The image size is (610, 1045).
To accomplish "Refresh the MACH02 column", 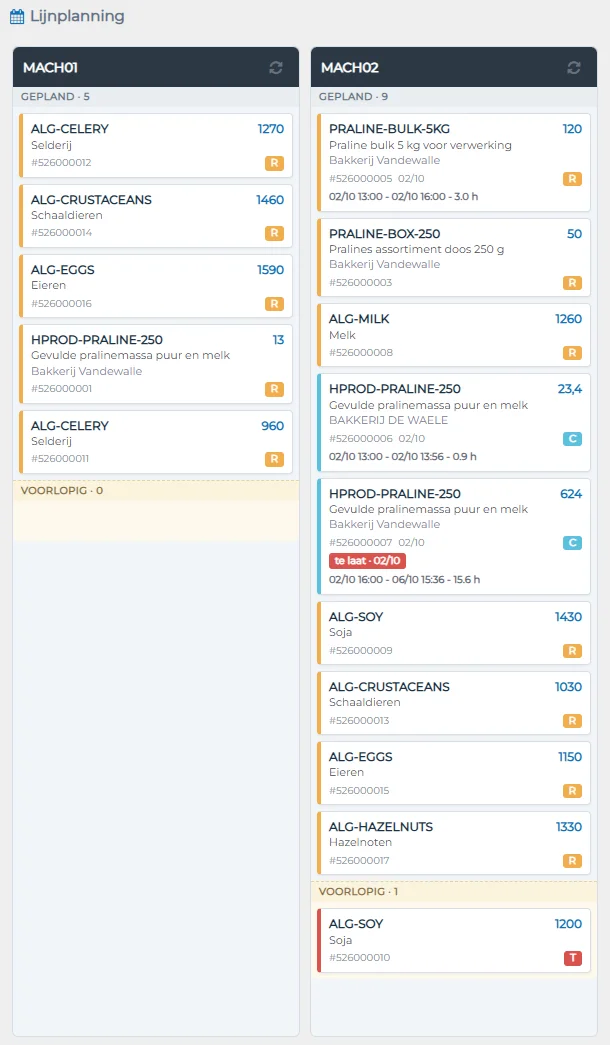I will coord(573,67).
